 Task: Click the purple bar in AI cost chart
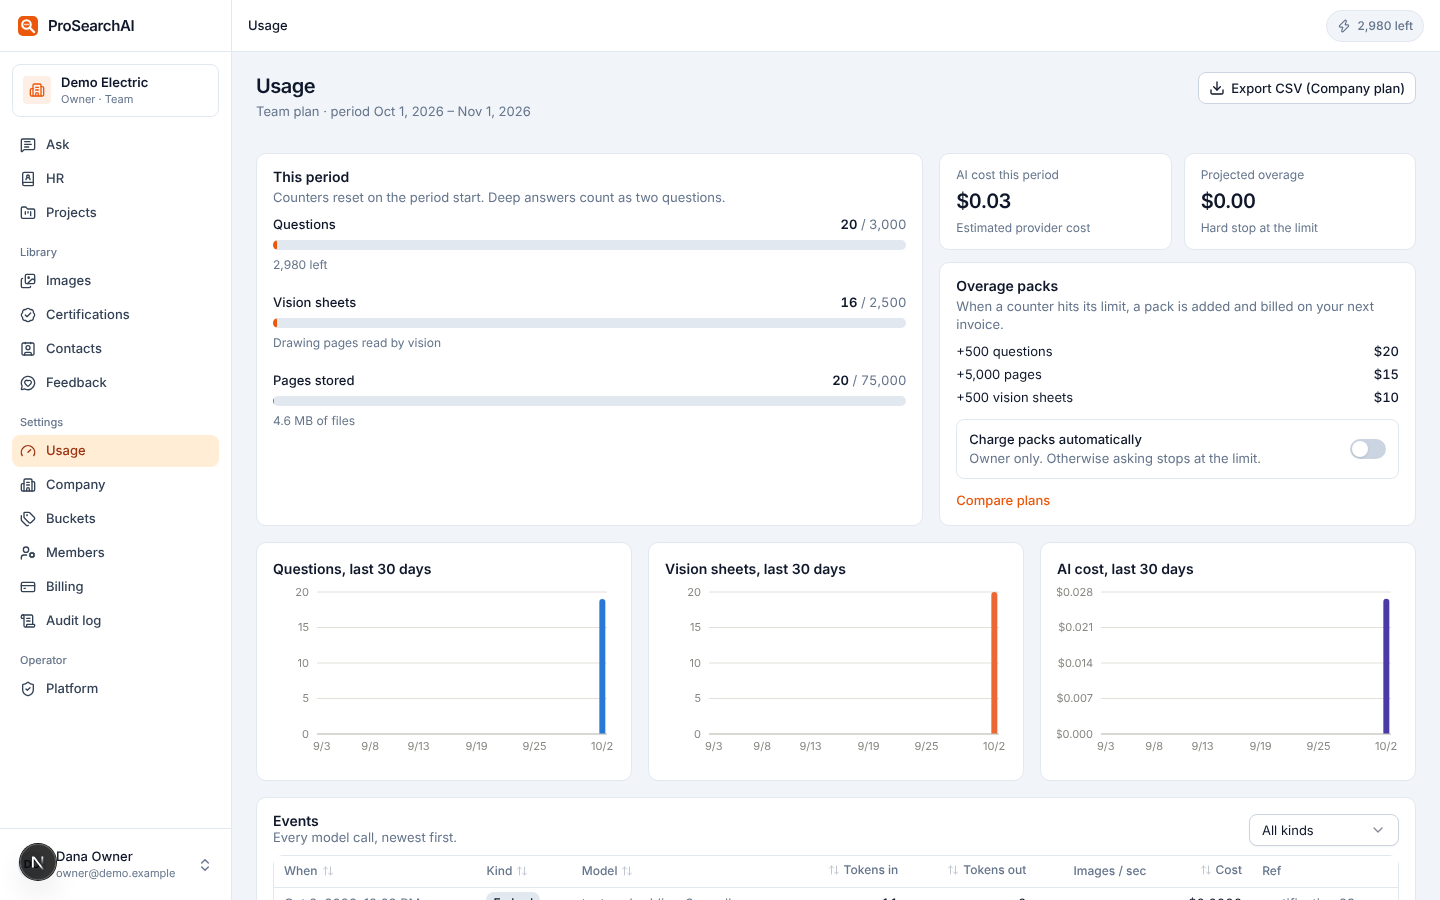point(1386,666)
